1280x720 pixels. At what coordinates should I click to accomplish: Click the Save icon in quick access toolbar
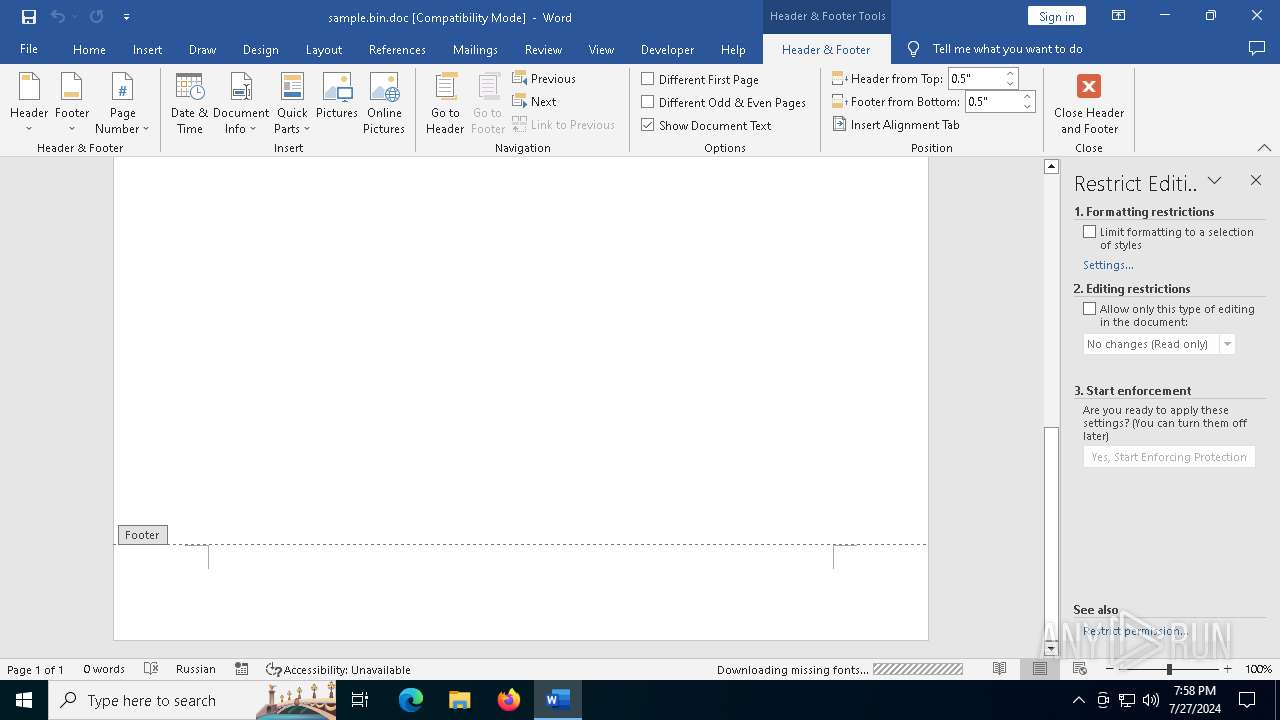pyautogui.click(x=29, y=16)
